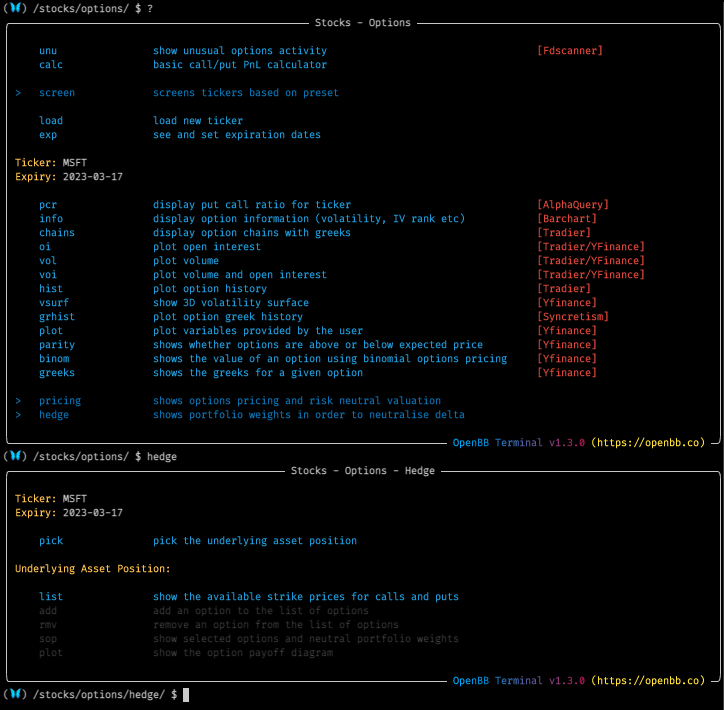Click the 'chains' command text
This screenshot has width=724, height=710.
click(57, 233)
